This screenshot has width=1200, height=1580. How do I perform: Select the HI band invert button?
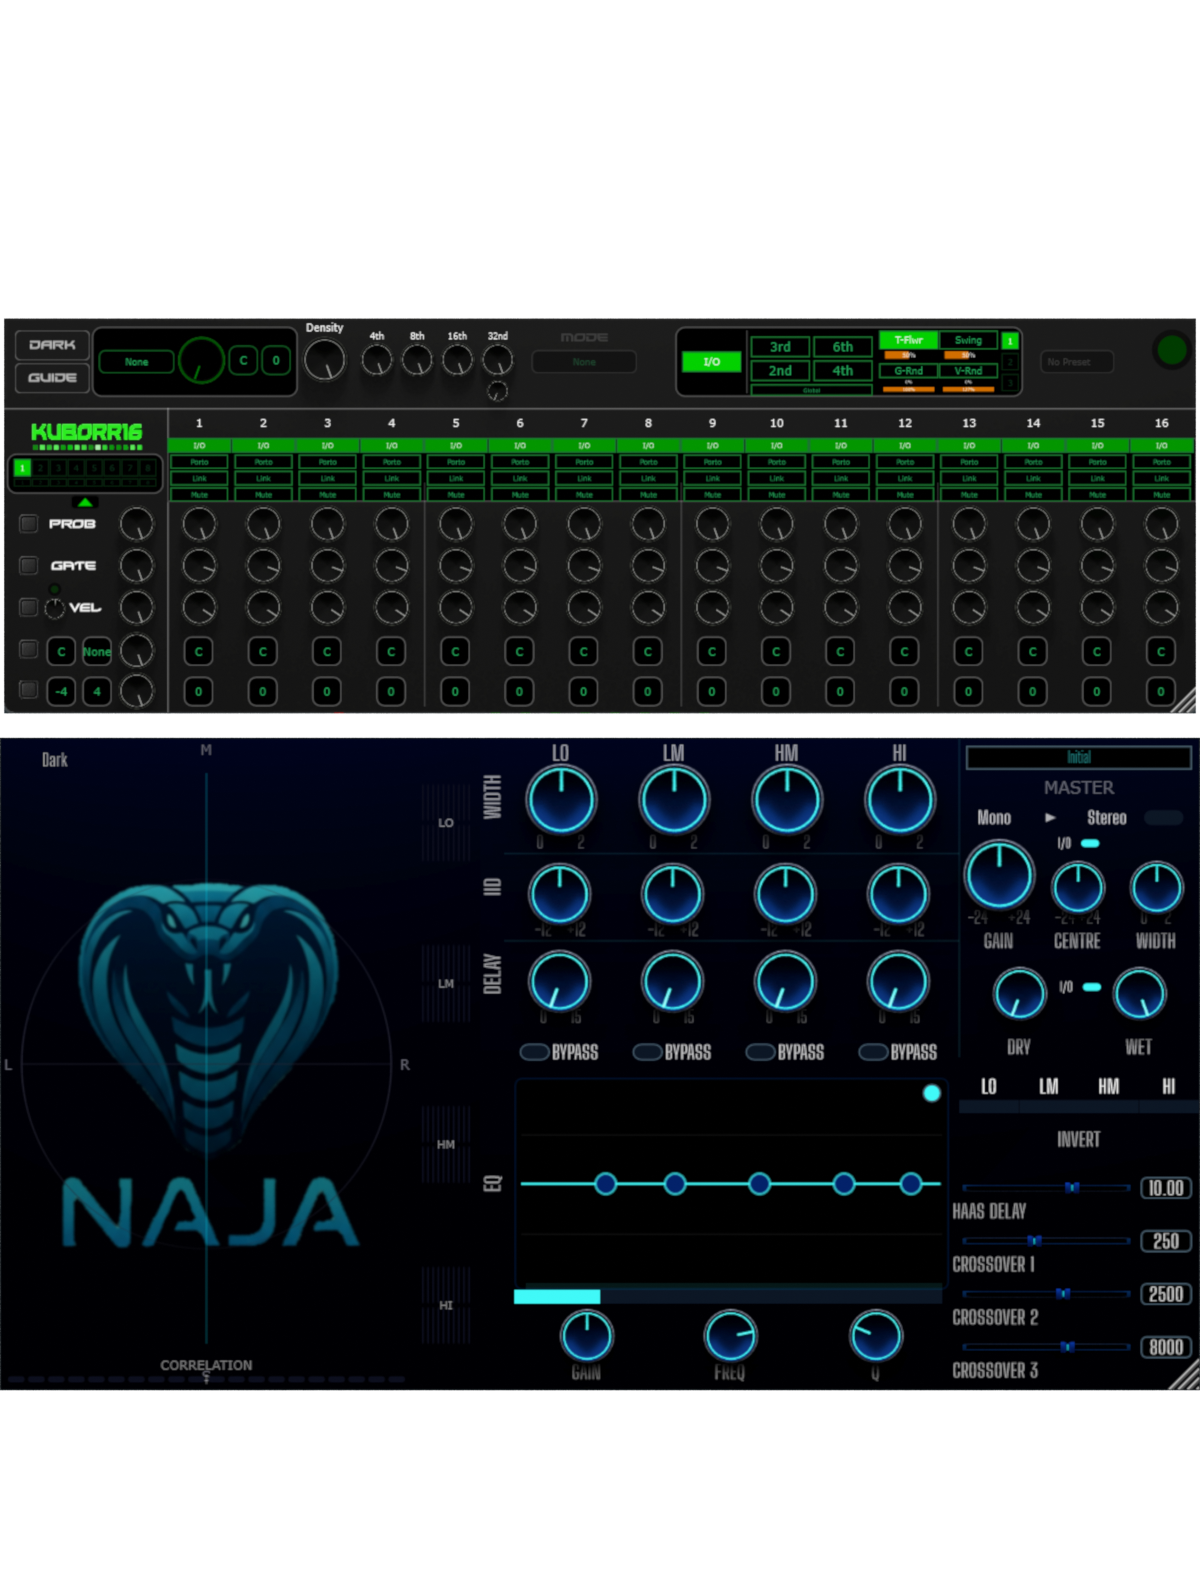1169,1107
